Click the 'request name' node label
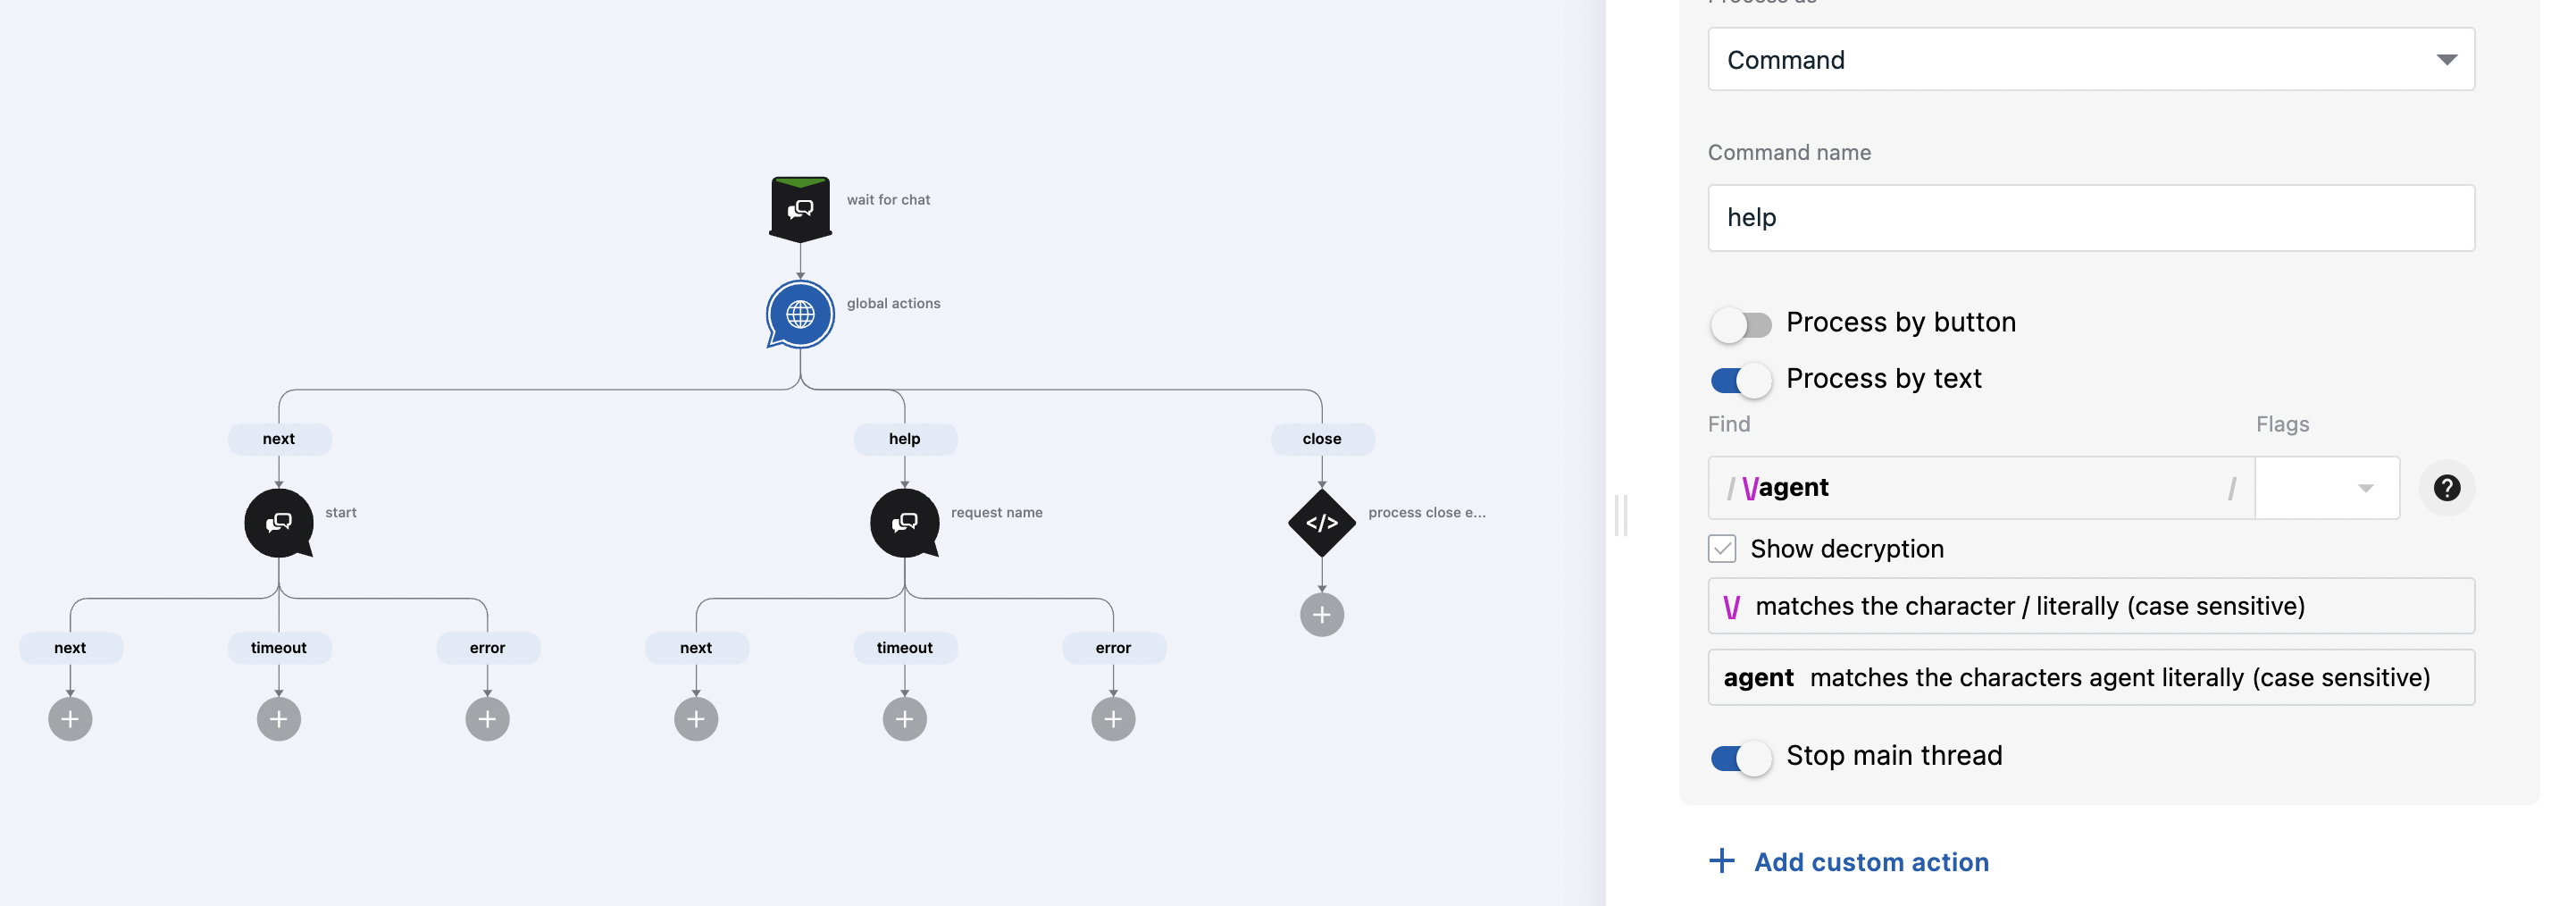Screen dimensions: 2576x906 pyautogui.click(x=996, y=512)
